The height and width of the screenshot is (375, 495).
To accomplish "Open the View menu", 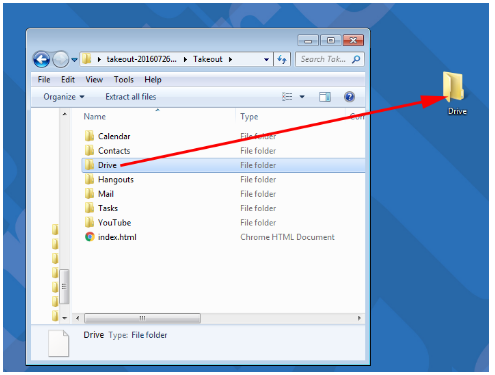I will click(x=94, y=80).
